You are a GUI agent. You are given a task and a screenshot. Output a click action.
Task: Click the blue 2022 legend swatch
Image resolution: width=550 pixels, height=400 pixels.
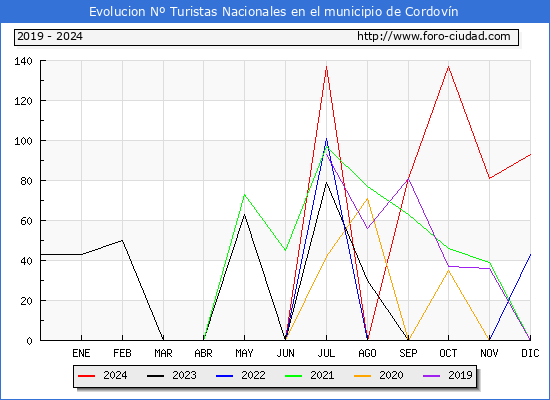point(224,376)
